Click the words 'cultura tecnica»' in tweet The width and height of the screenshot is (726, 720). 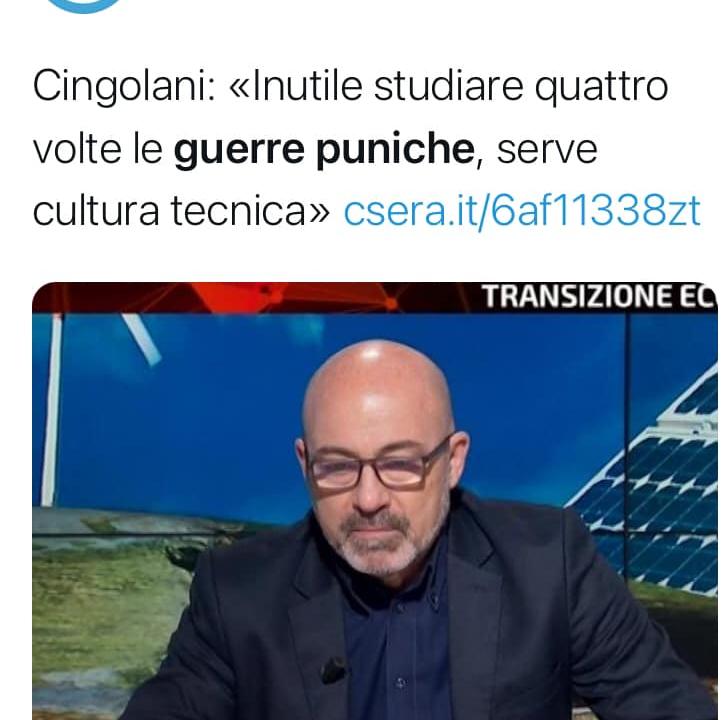click(x=181, y=211)
